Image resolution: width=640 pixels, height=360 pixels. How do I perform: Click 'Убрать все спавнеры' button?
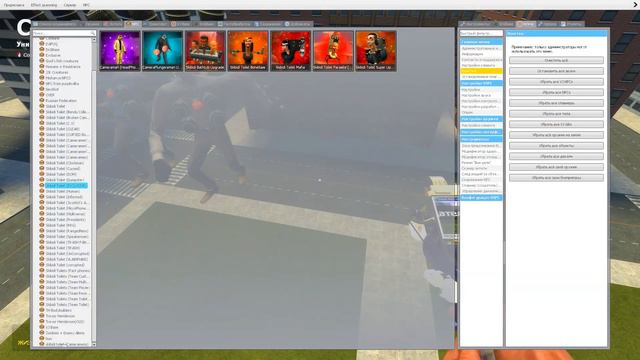point(556,103)
